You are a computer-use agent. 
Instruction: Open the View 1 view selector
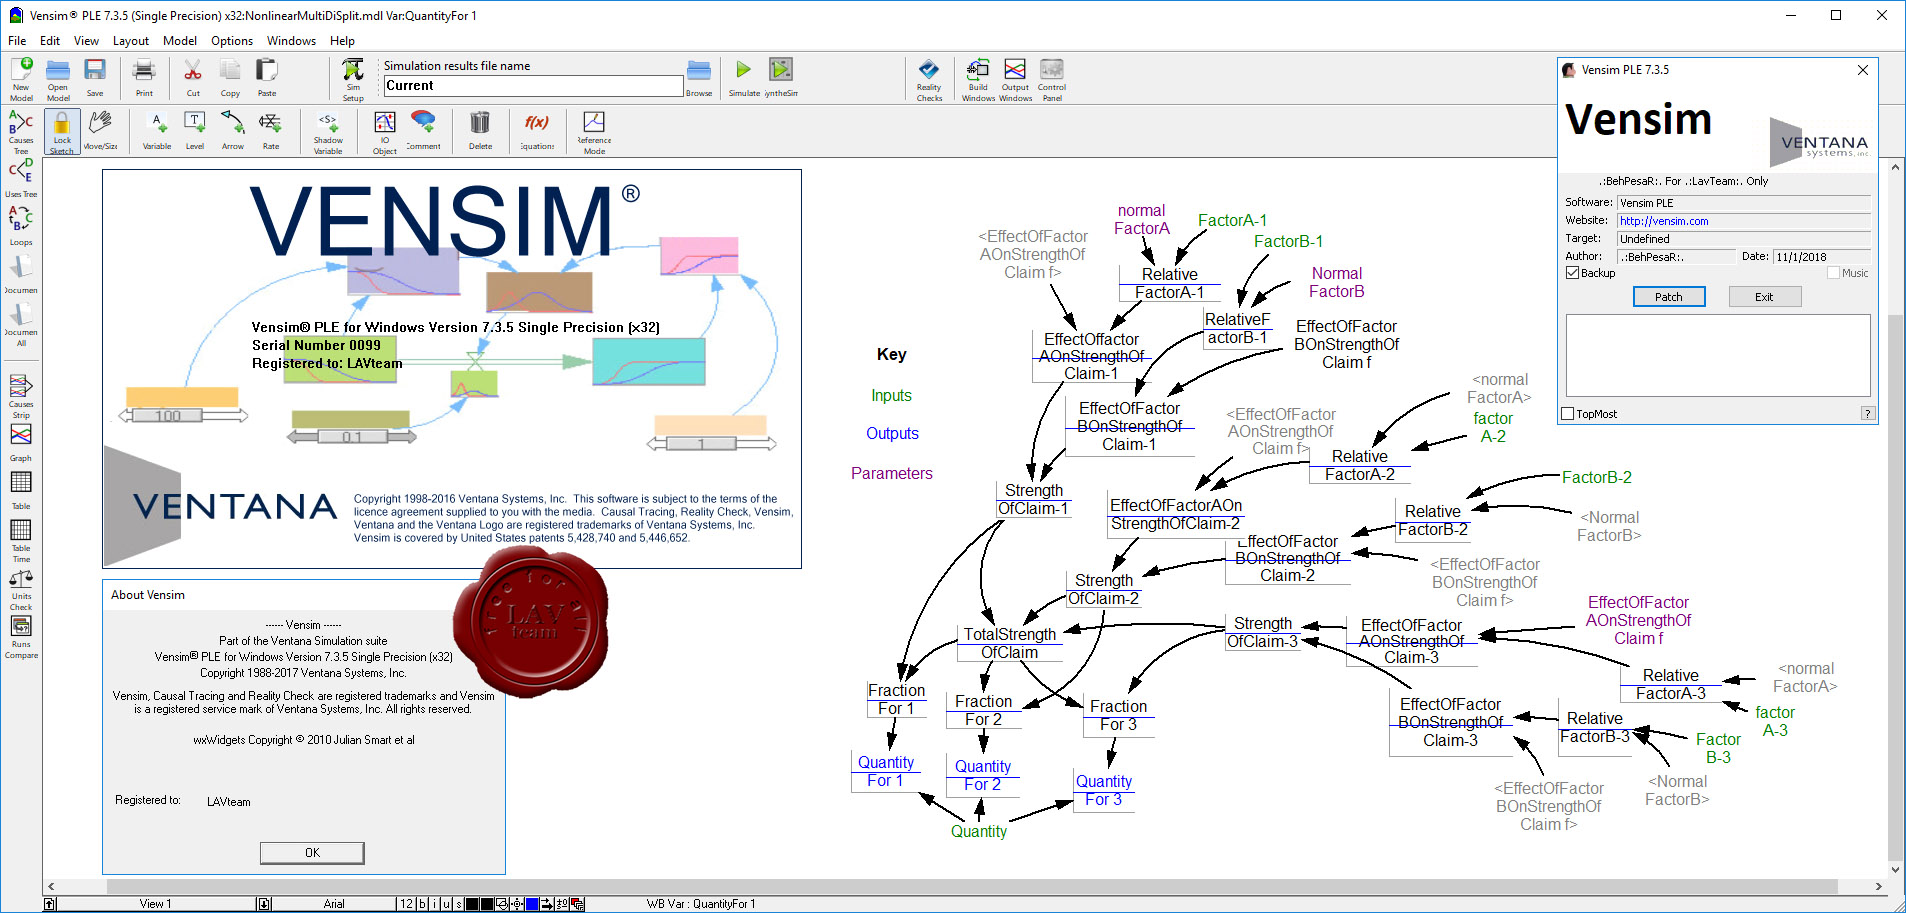pyautogui.click(x=155, y=904)
